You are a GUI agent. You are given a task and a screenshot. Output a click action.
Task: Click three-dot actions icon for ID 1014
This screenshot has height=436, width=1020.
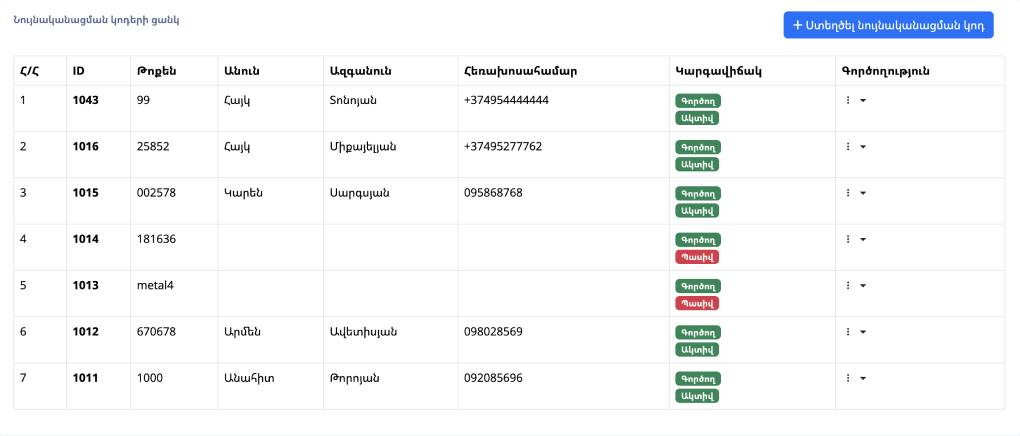[x=848, y=239]
